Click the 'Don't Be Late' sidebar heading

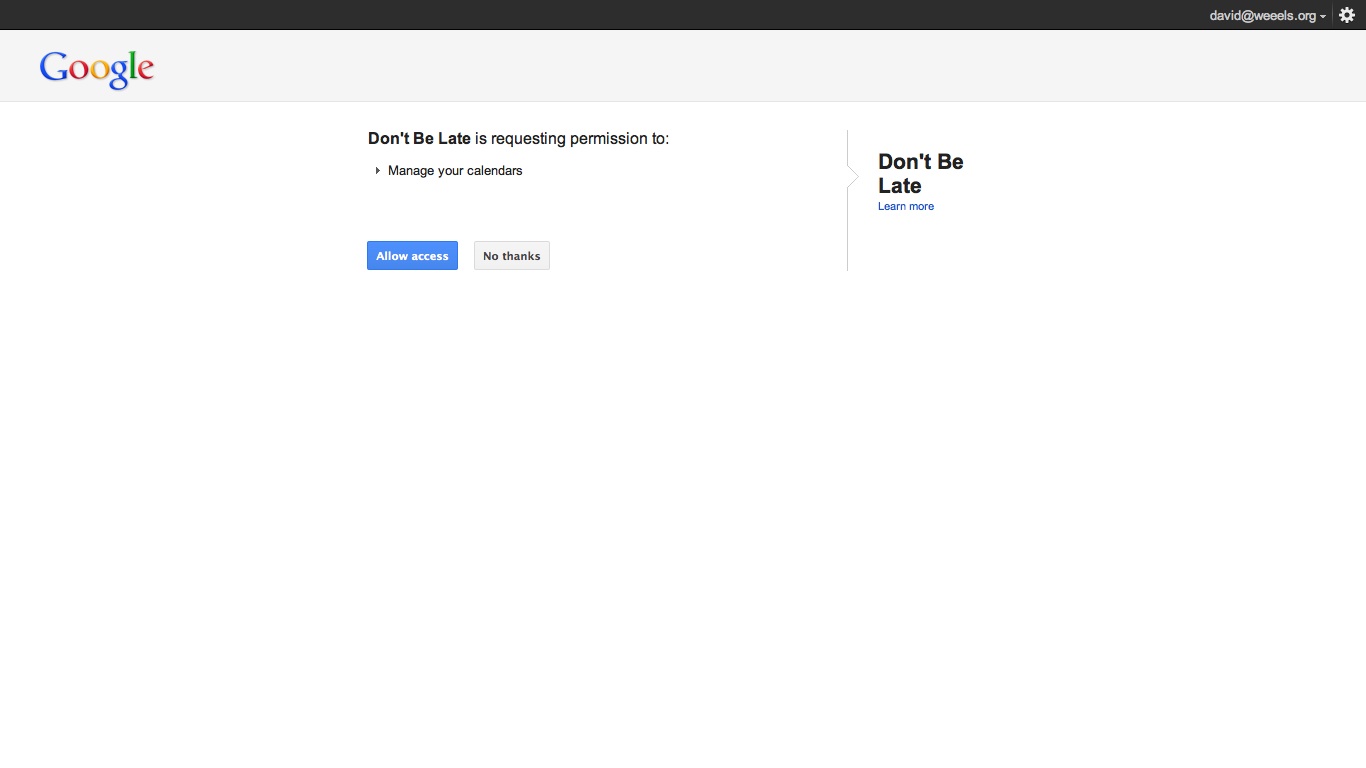921,174
